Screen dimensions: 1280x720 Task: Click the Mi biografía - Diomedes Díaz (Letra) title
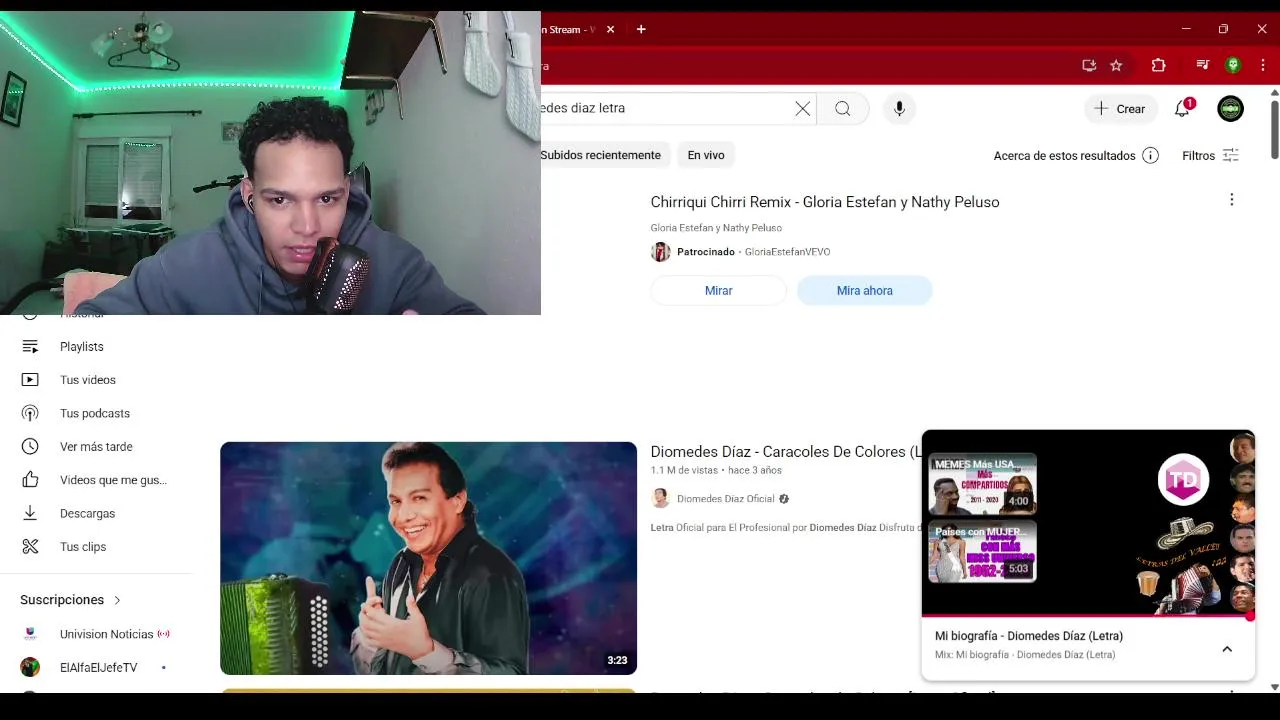pyautogui.click(x=1029, y=636)
